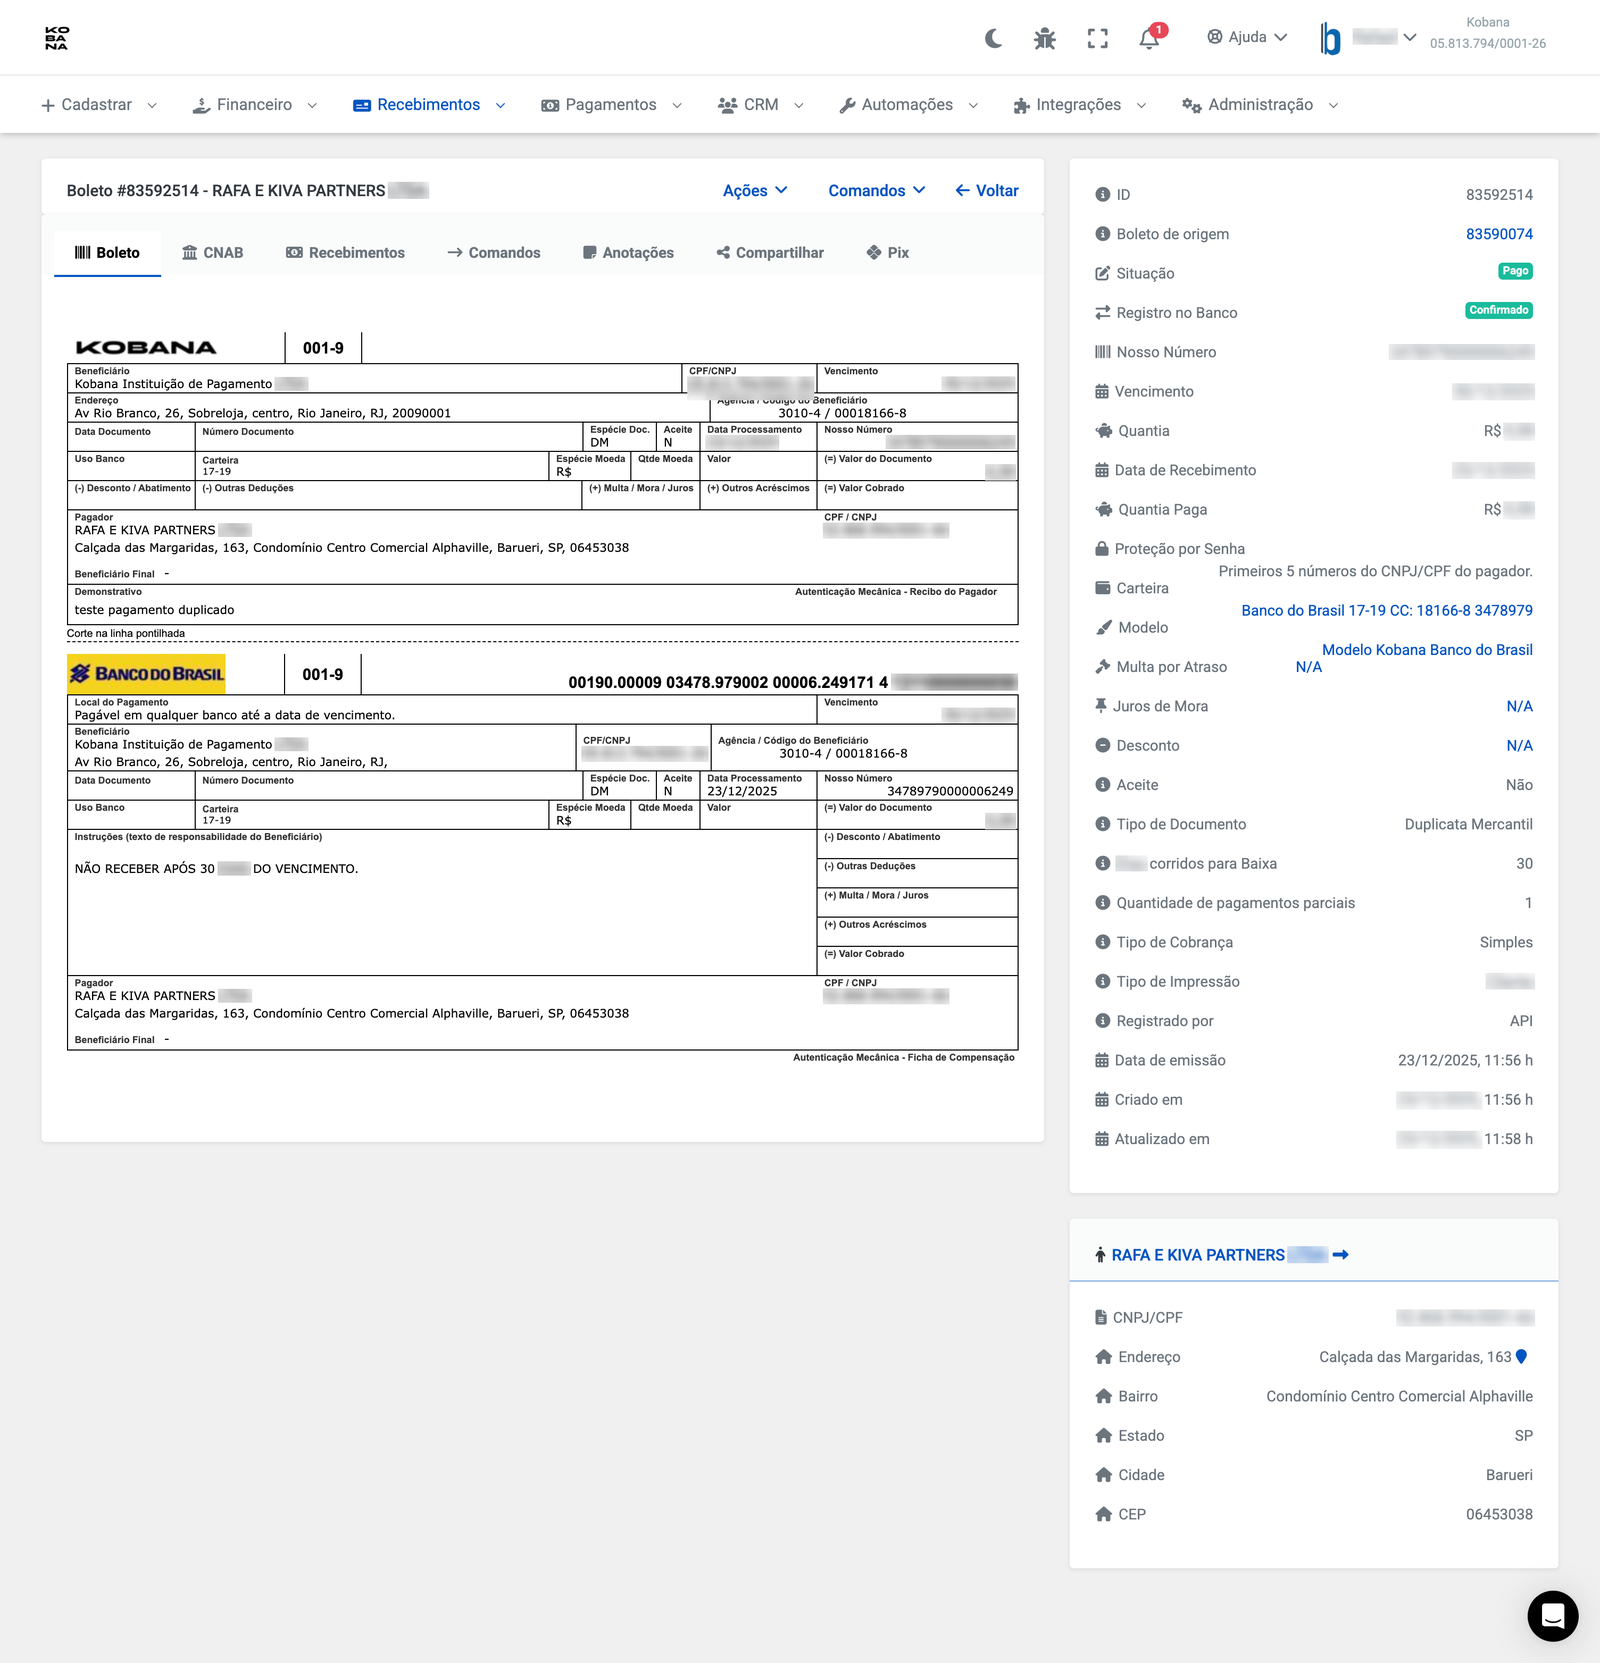Open the Ajuda help dropdown
Viewport: 1600px width, 1663px height.
[x=1246, y=37]
